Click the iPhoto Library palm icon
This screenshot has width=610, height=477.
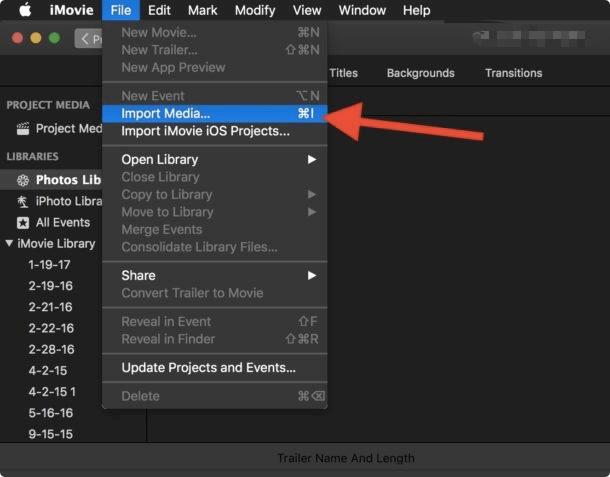click(x=23, y=202)
